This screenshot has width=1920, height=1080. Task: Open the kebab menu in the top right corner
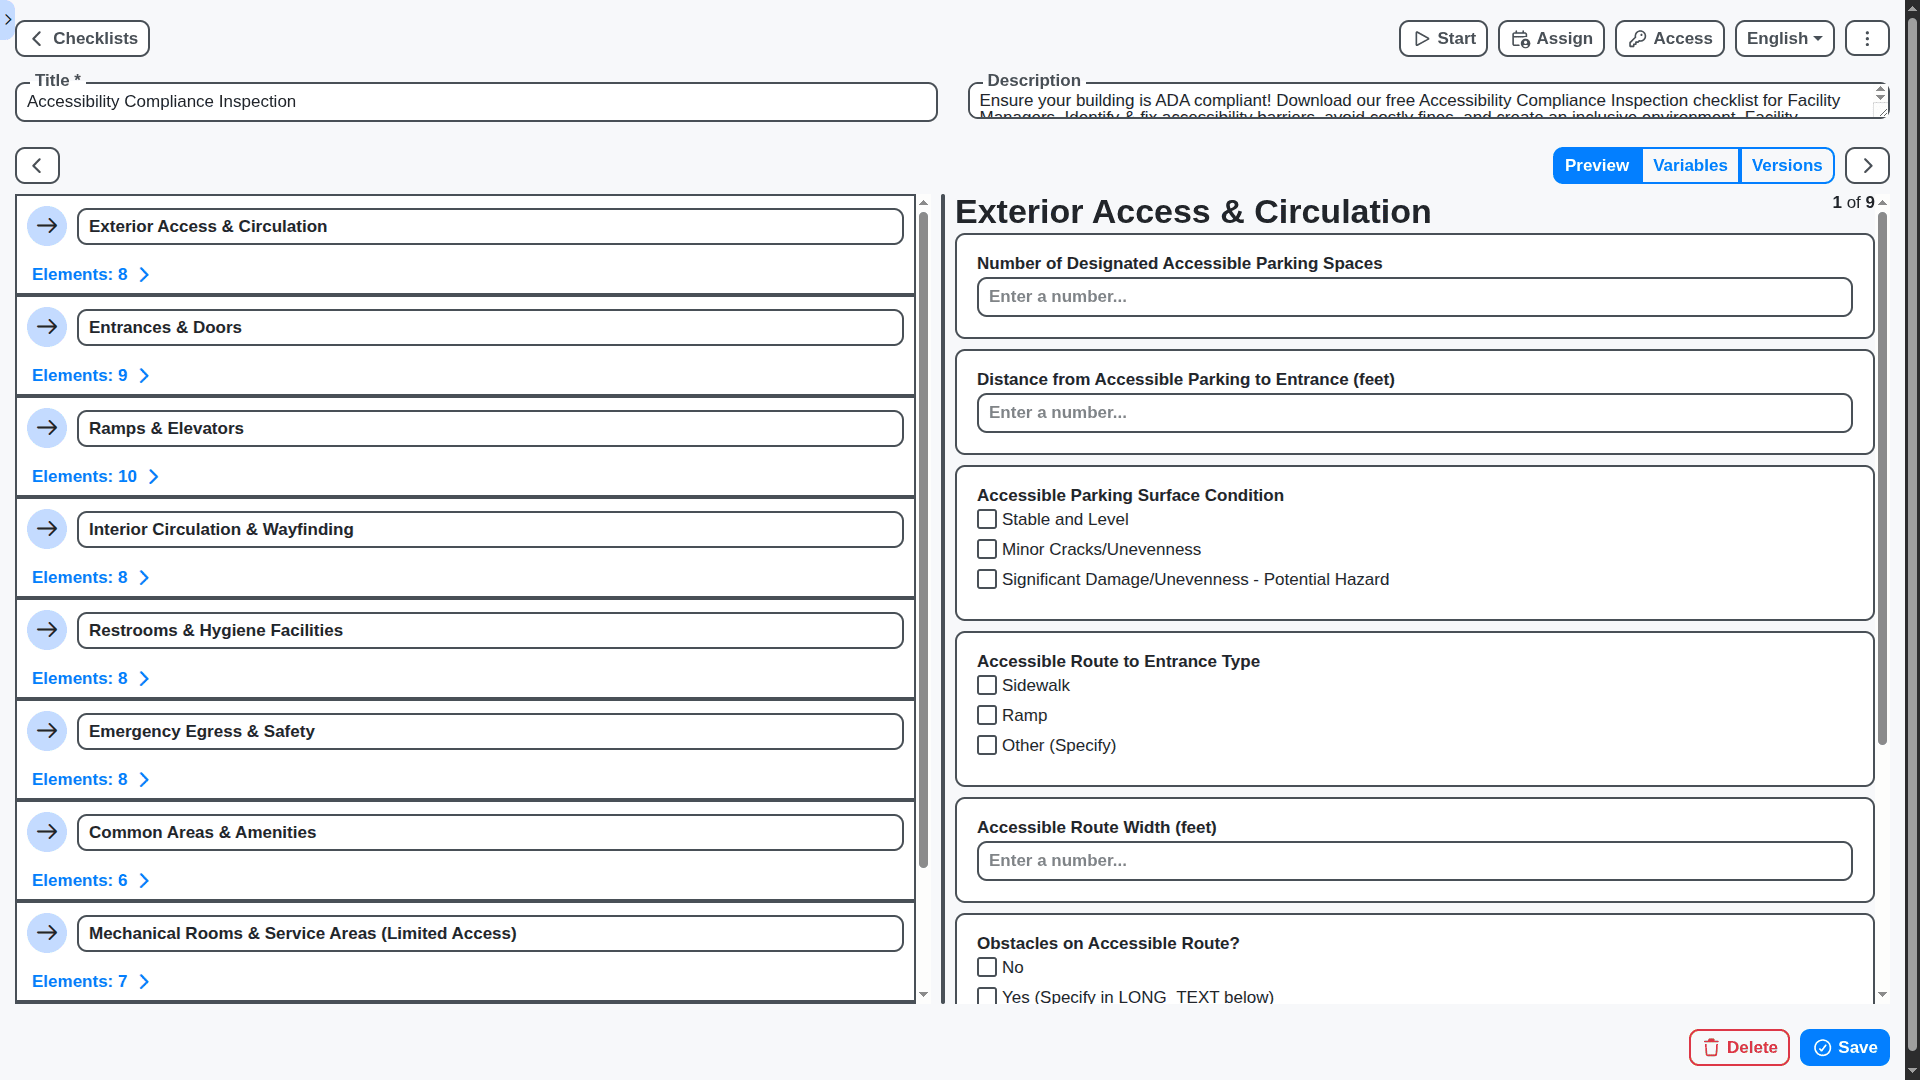click(1866, 38)
